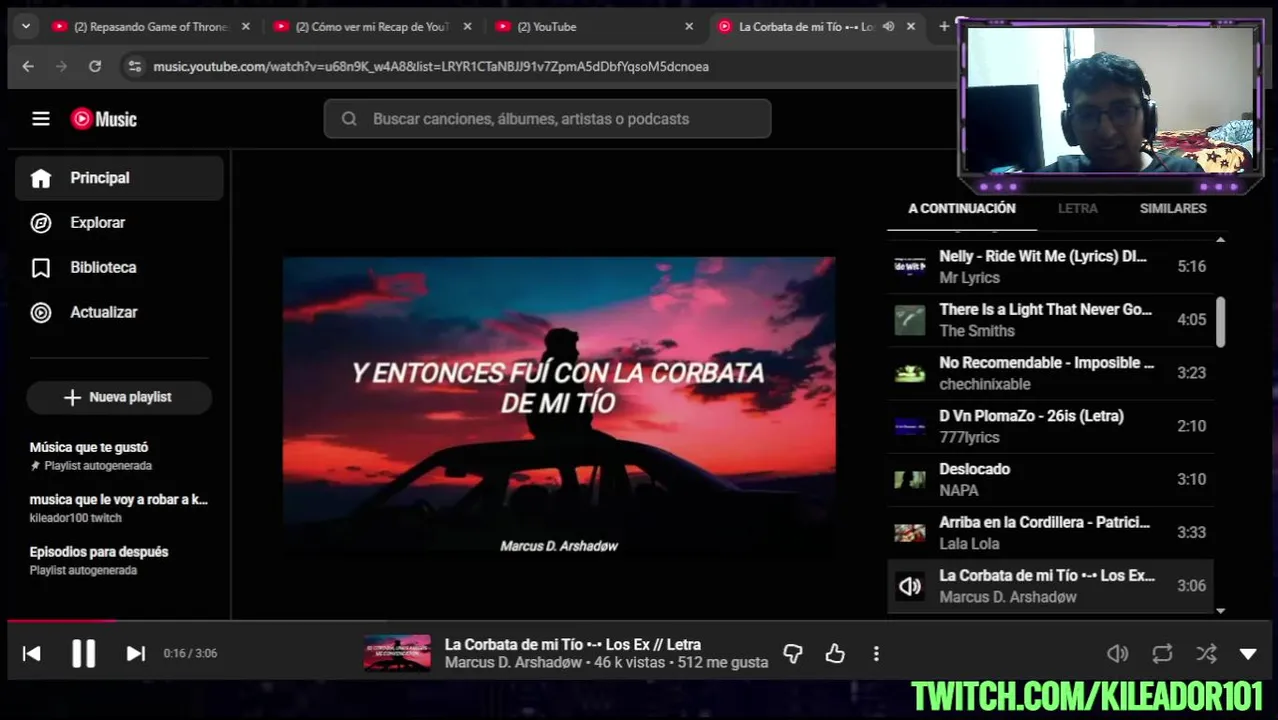The height and width of the screenshot is (720, 1278).
Task: Reload the browser page
Action: click(95, 66)
